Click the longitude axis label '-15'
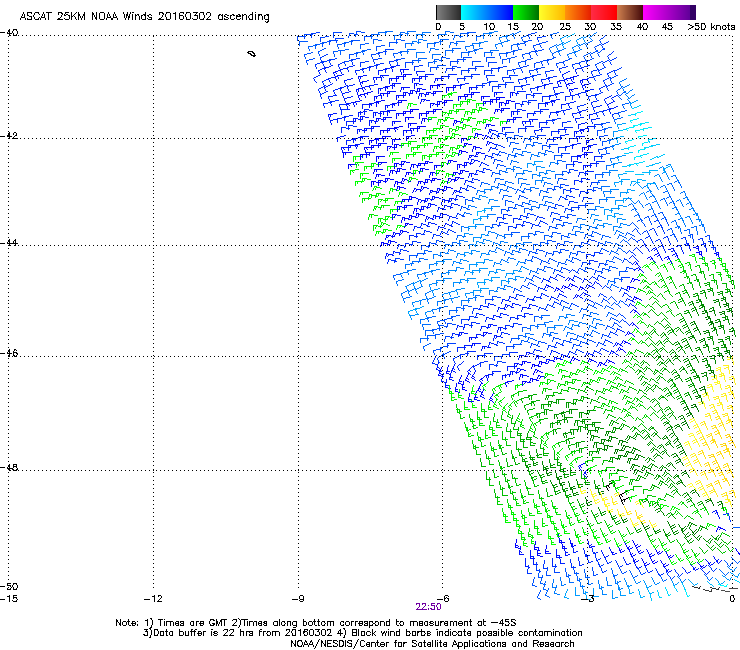Viewport: 740px width, 650px height. 9,599
